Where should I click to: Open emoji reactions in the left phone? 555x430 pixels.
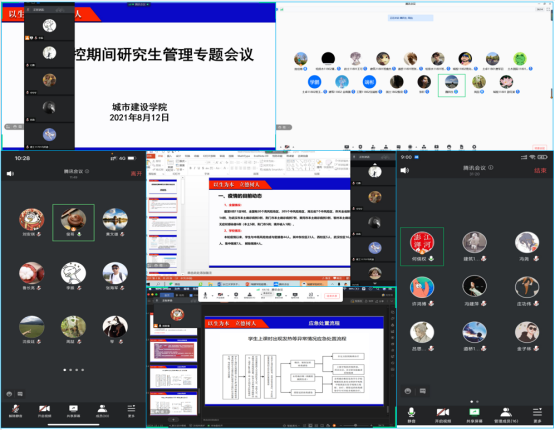[10, 394]
